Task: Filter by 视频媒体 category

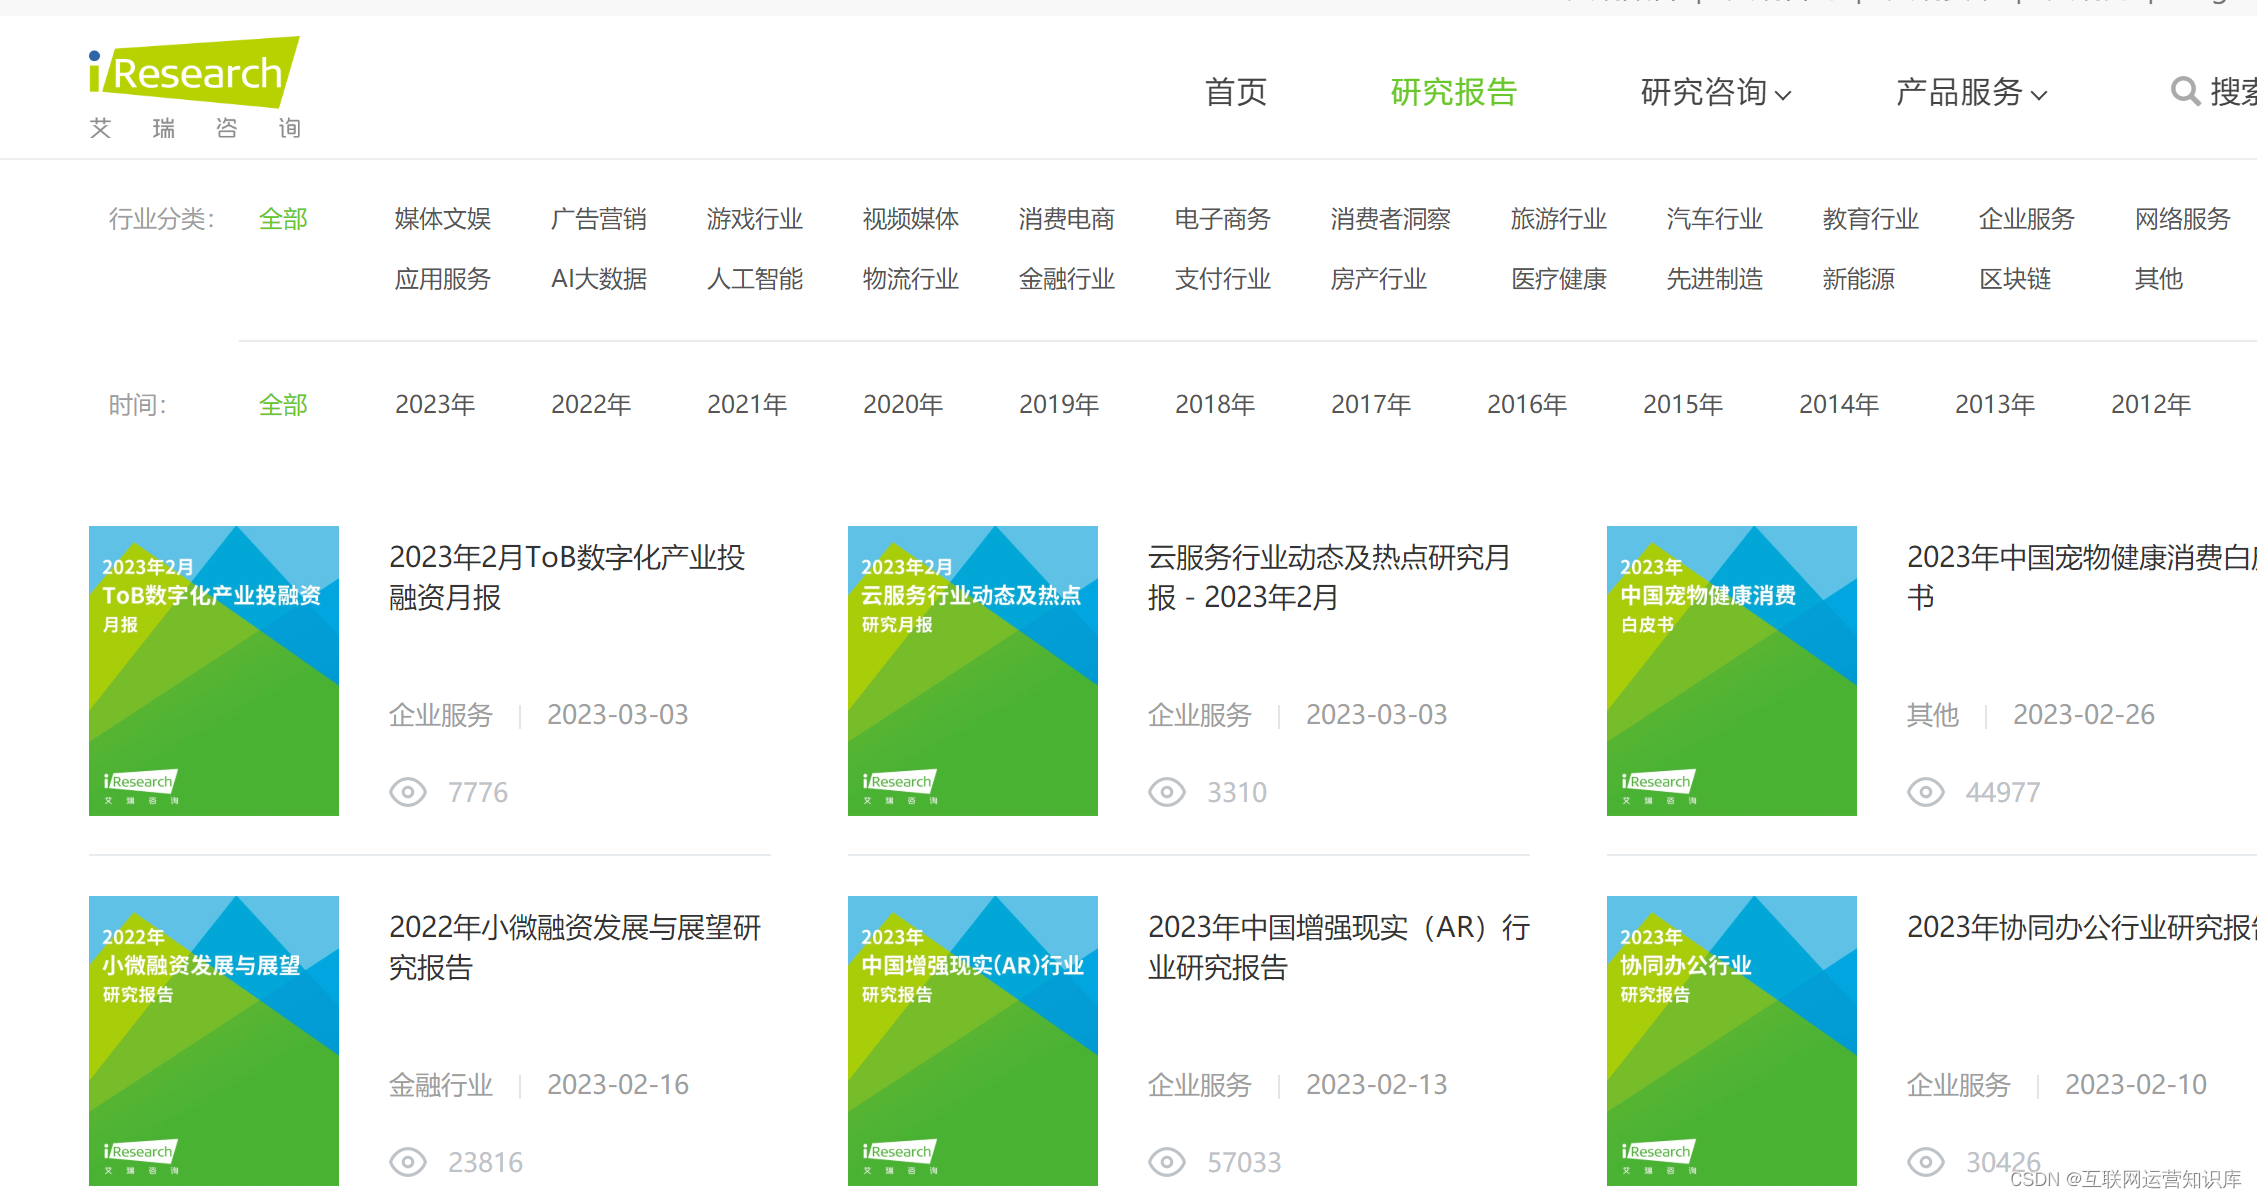Action: 911,219
